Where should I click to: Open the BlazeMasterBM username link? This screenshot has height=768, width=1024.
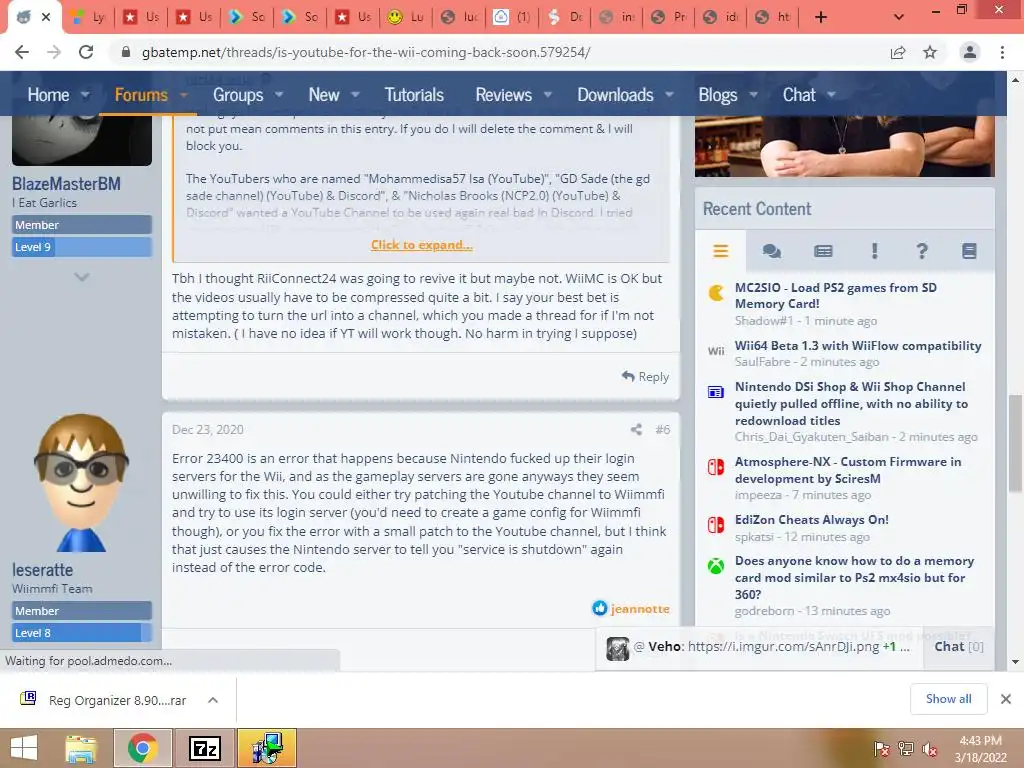[x=66, y=184]
